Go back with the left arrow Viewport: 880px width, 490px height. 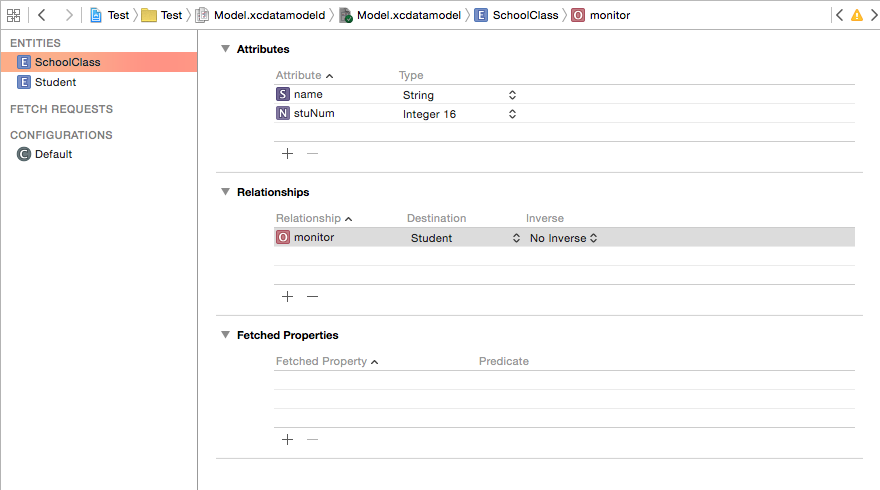[x=41, y=15]
